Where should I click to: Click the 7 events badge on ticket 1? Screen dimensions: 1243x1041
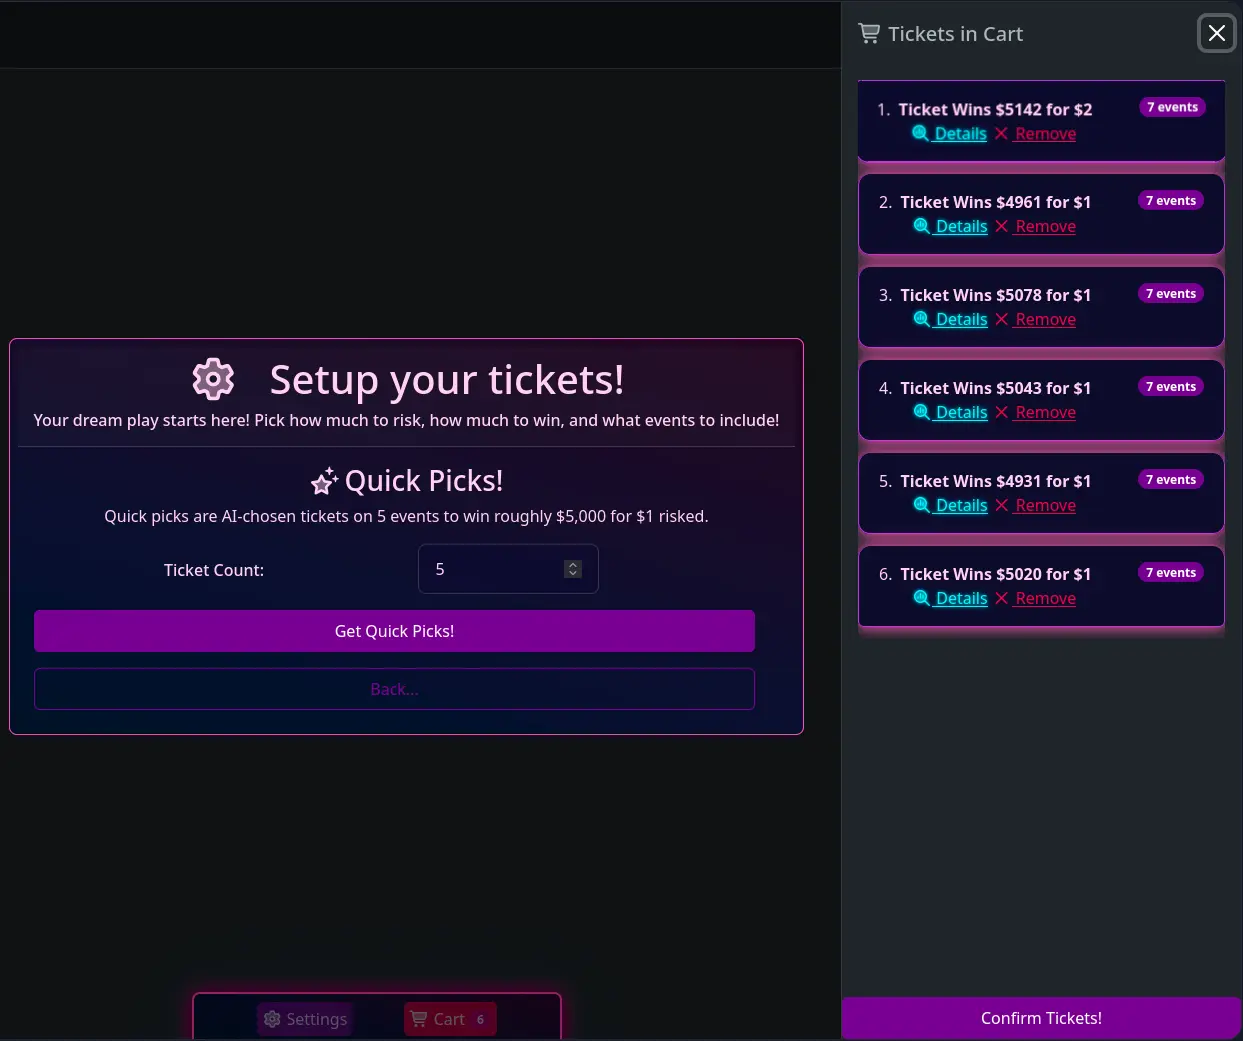click(x=1172, y=108)
